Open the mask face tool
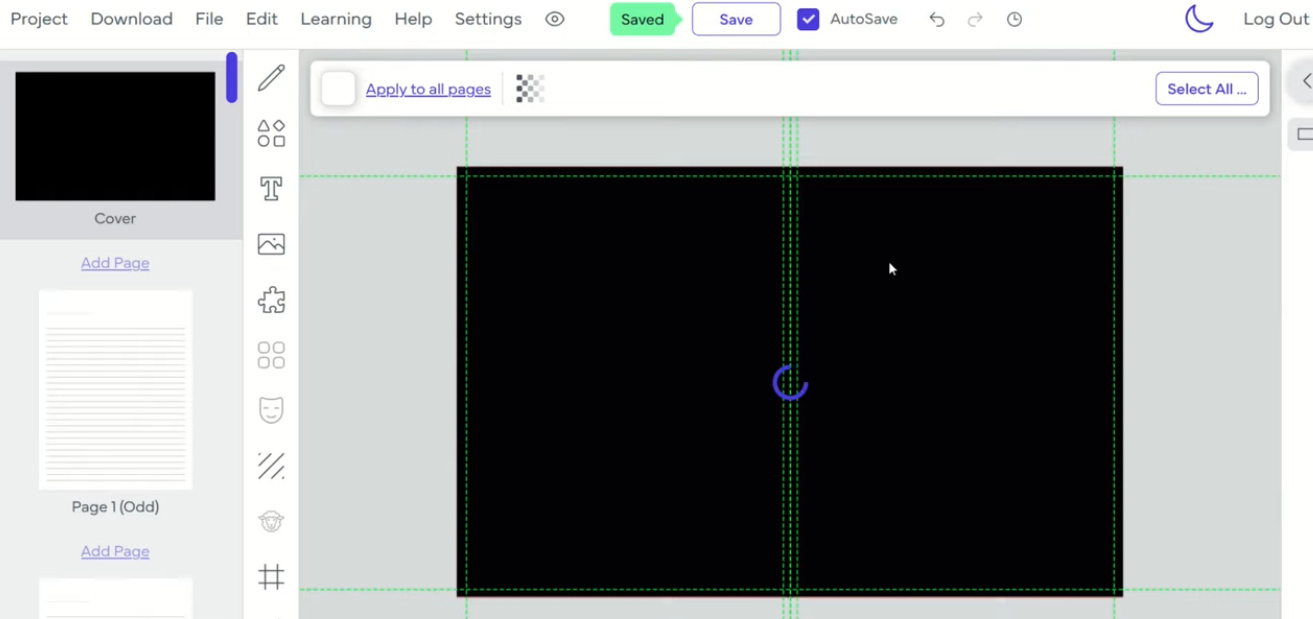 pos(271,410)
